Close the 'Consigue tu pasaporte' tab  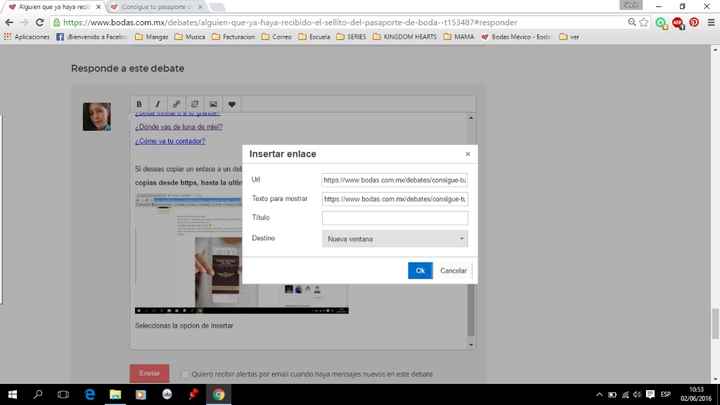[x=200, y=7]
